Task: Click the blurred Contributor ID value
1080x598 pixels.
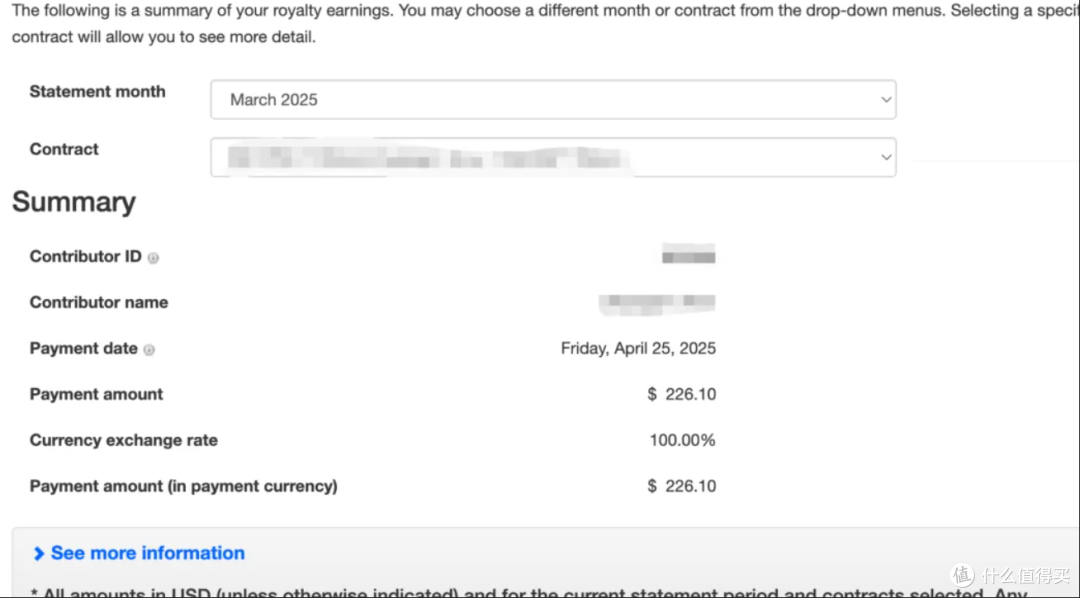Action: (x=688, y=256)
